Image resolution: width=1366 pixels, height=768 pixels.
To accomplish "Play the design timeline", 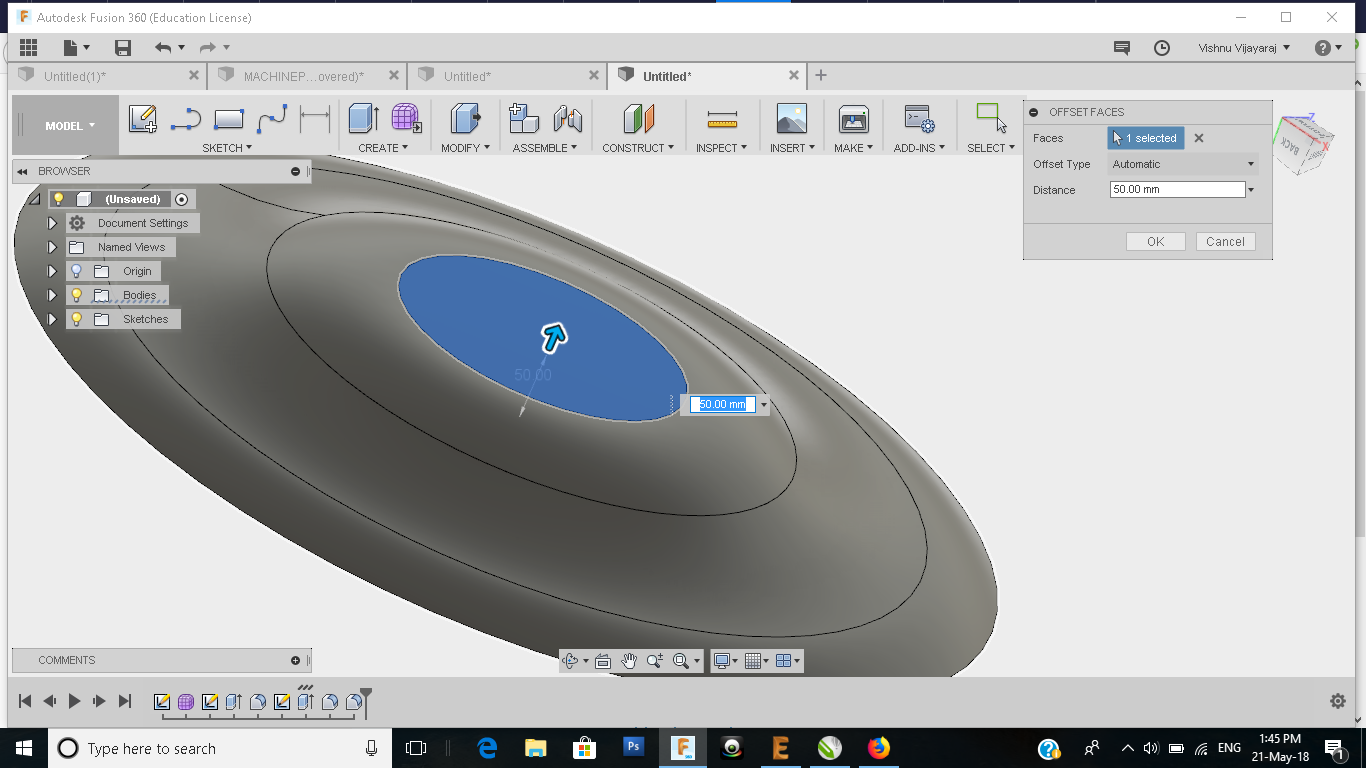I will click(74, 701).
